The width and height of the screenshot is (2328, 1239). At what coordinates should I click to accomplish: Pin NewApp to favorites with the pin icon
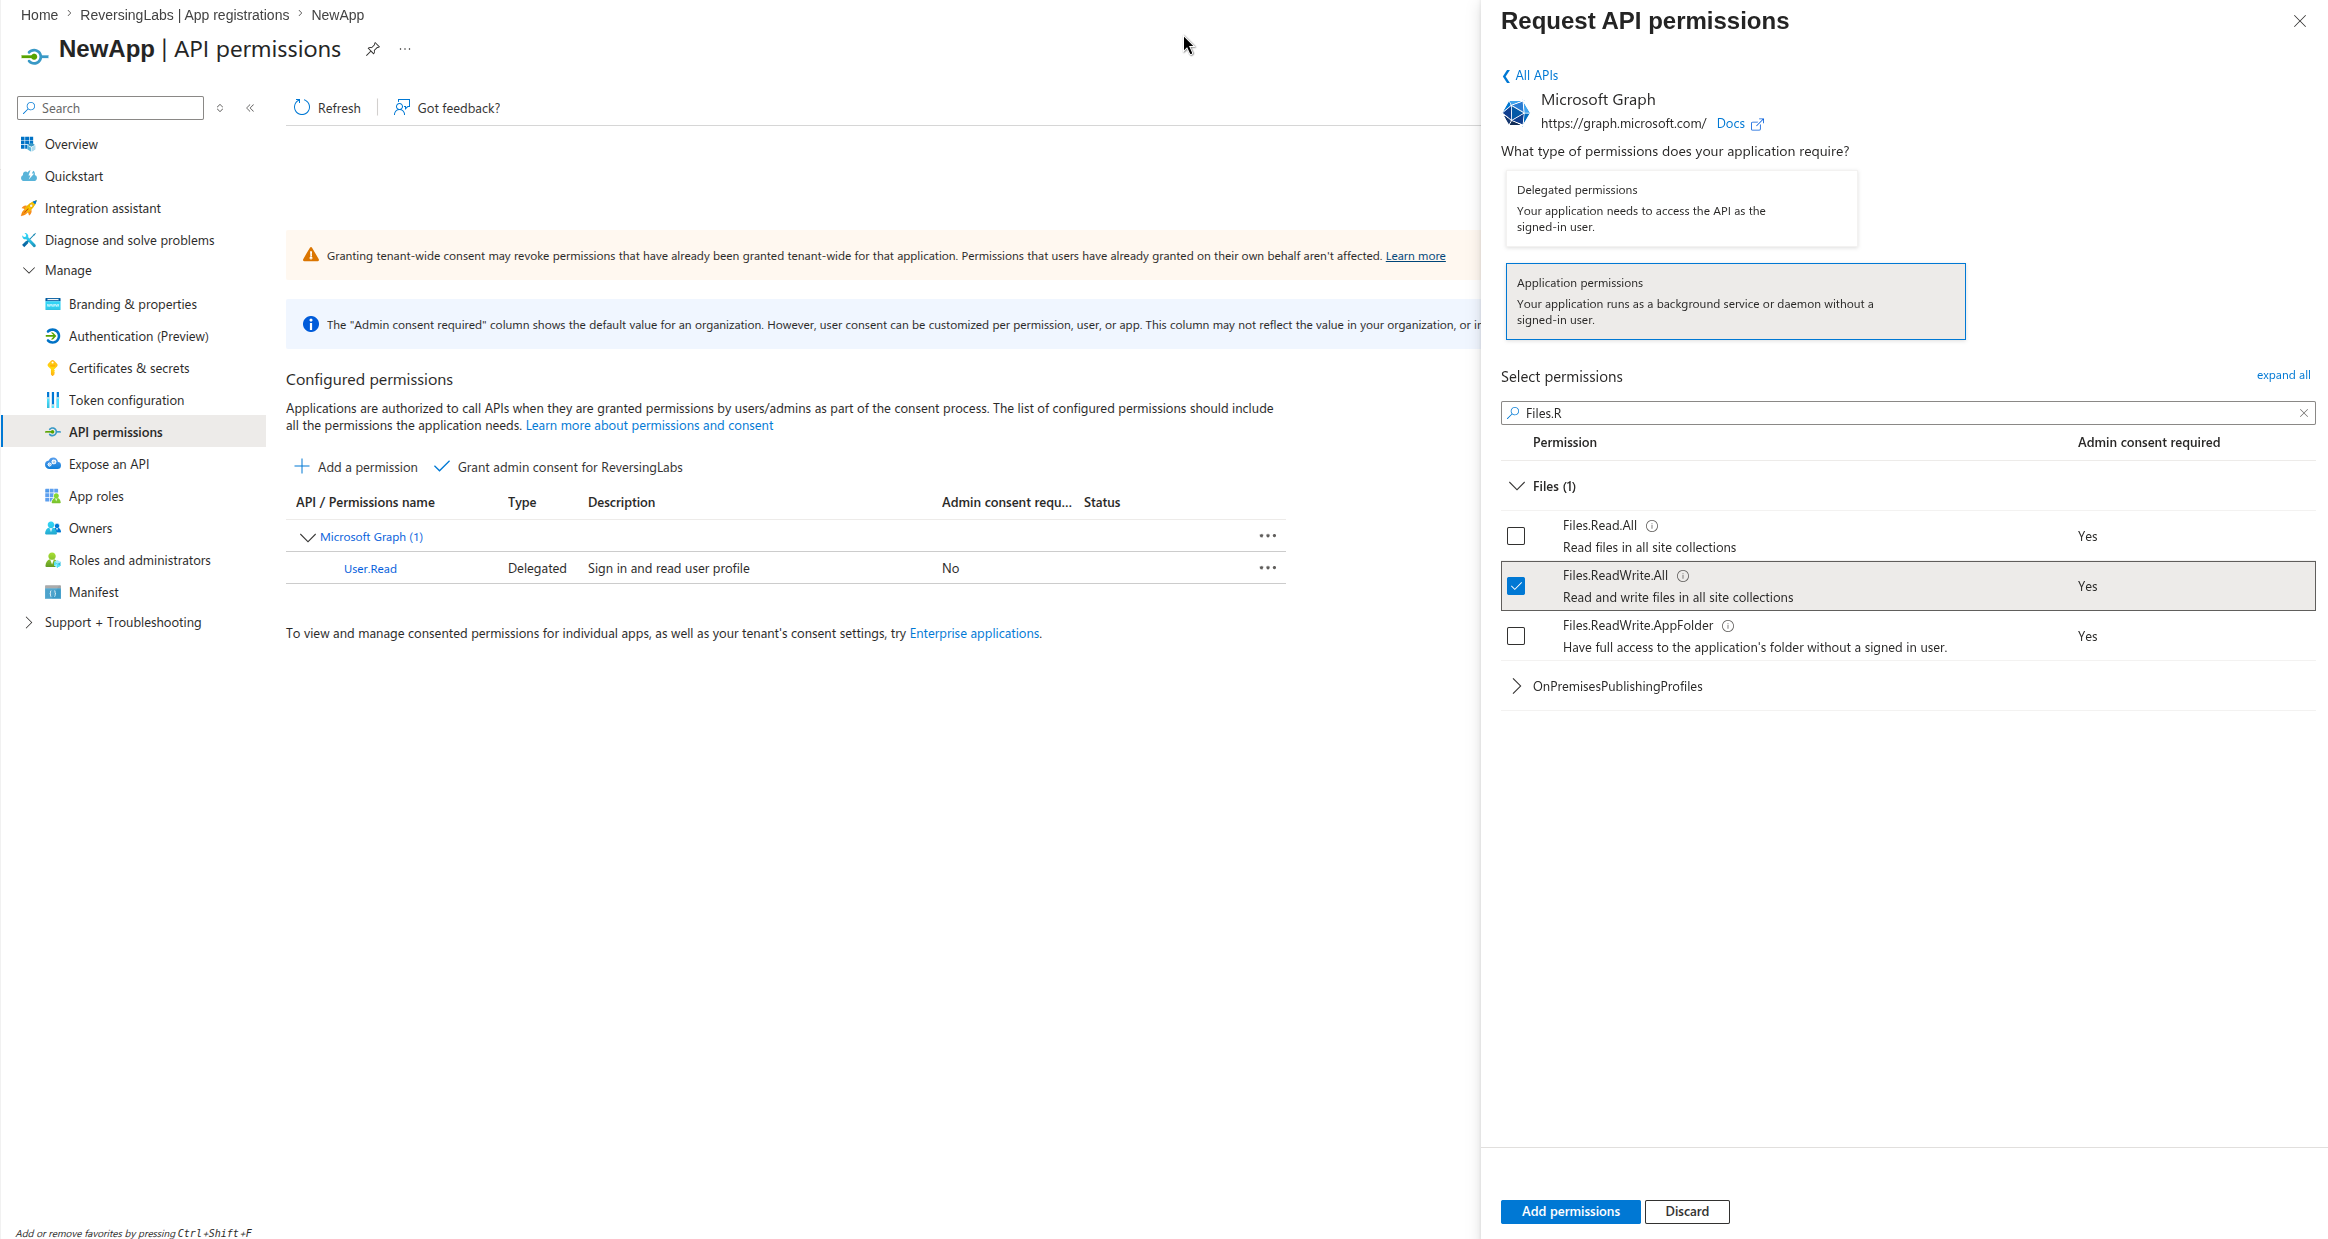[372, 49]
